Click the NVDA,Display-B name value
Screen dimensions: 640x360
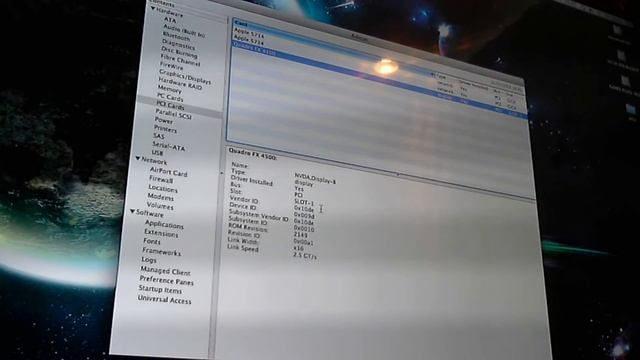point(315,178)
